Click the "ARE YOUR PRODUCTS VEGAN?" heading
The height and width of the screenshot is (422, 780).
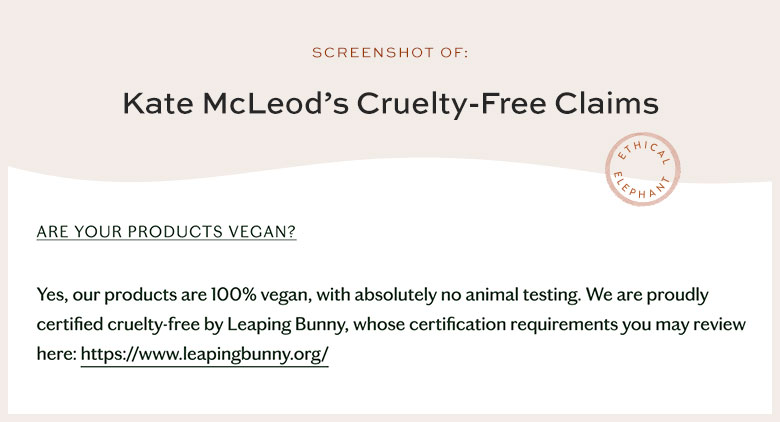(166, 232)
